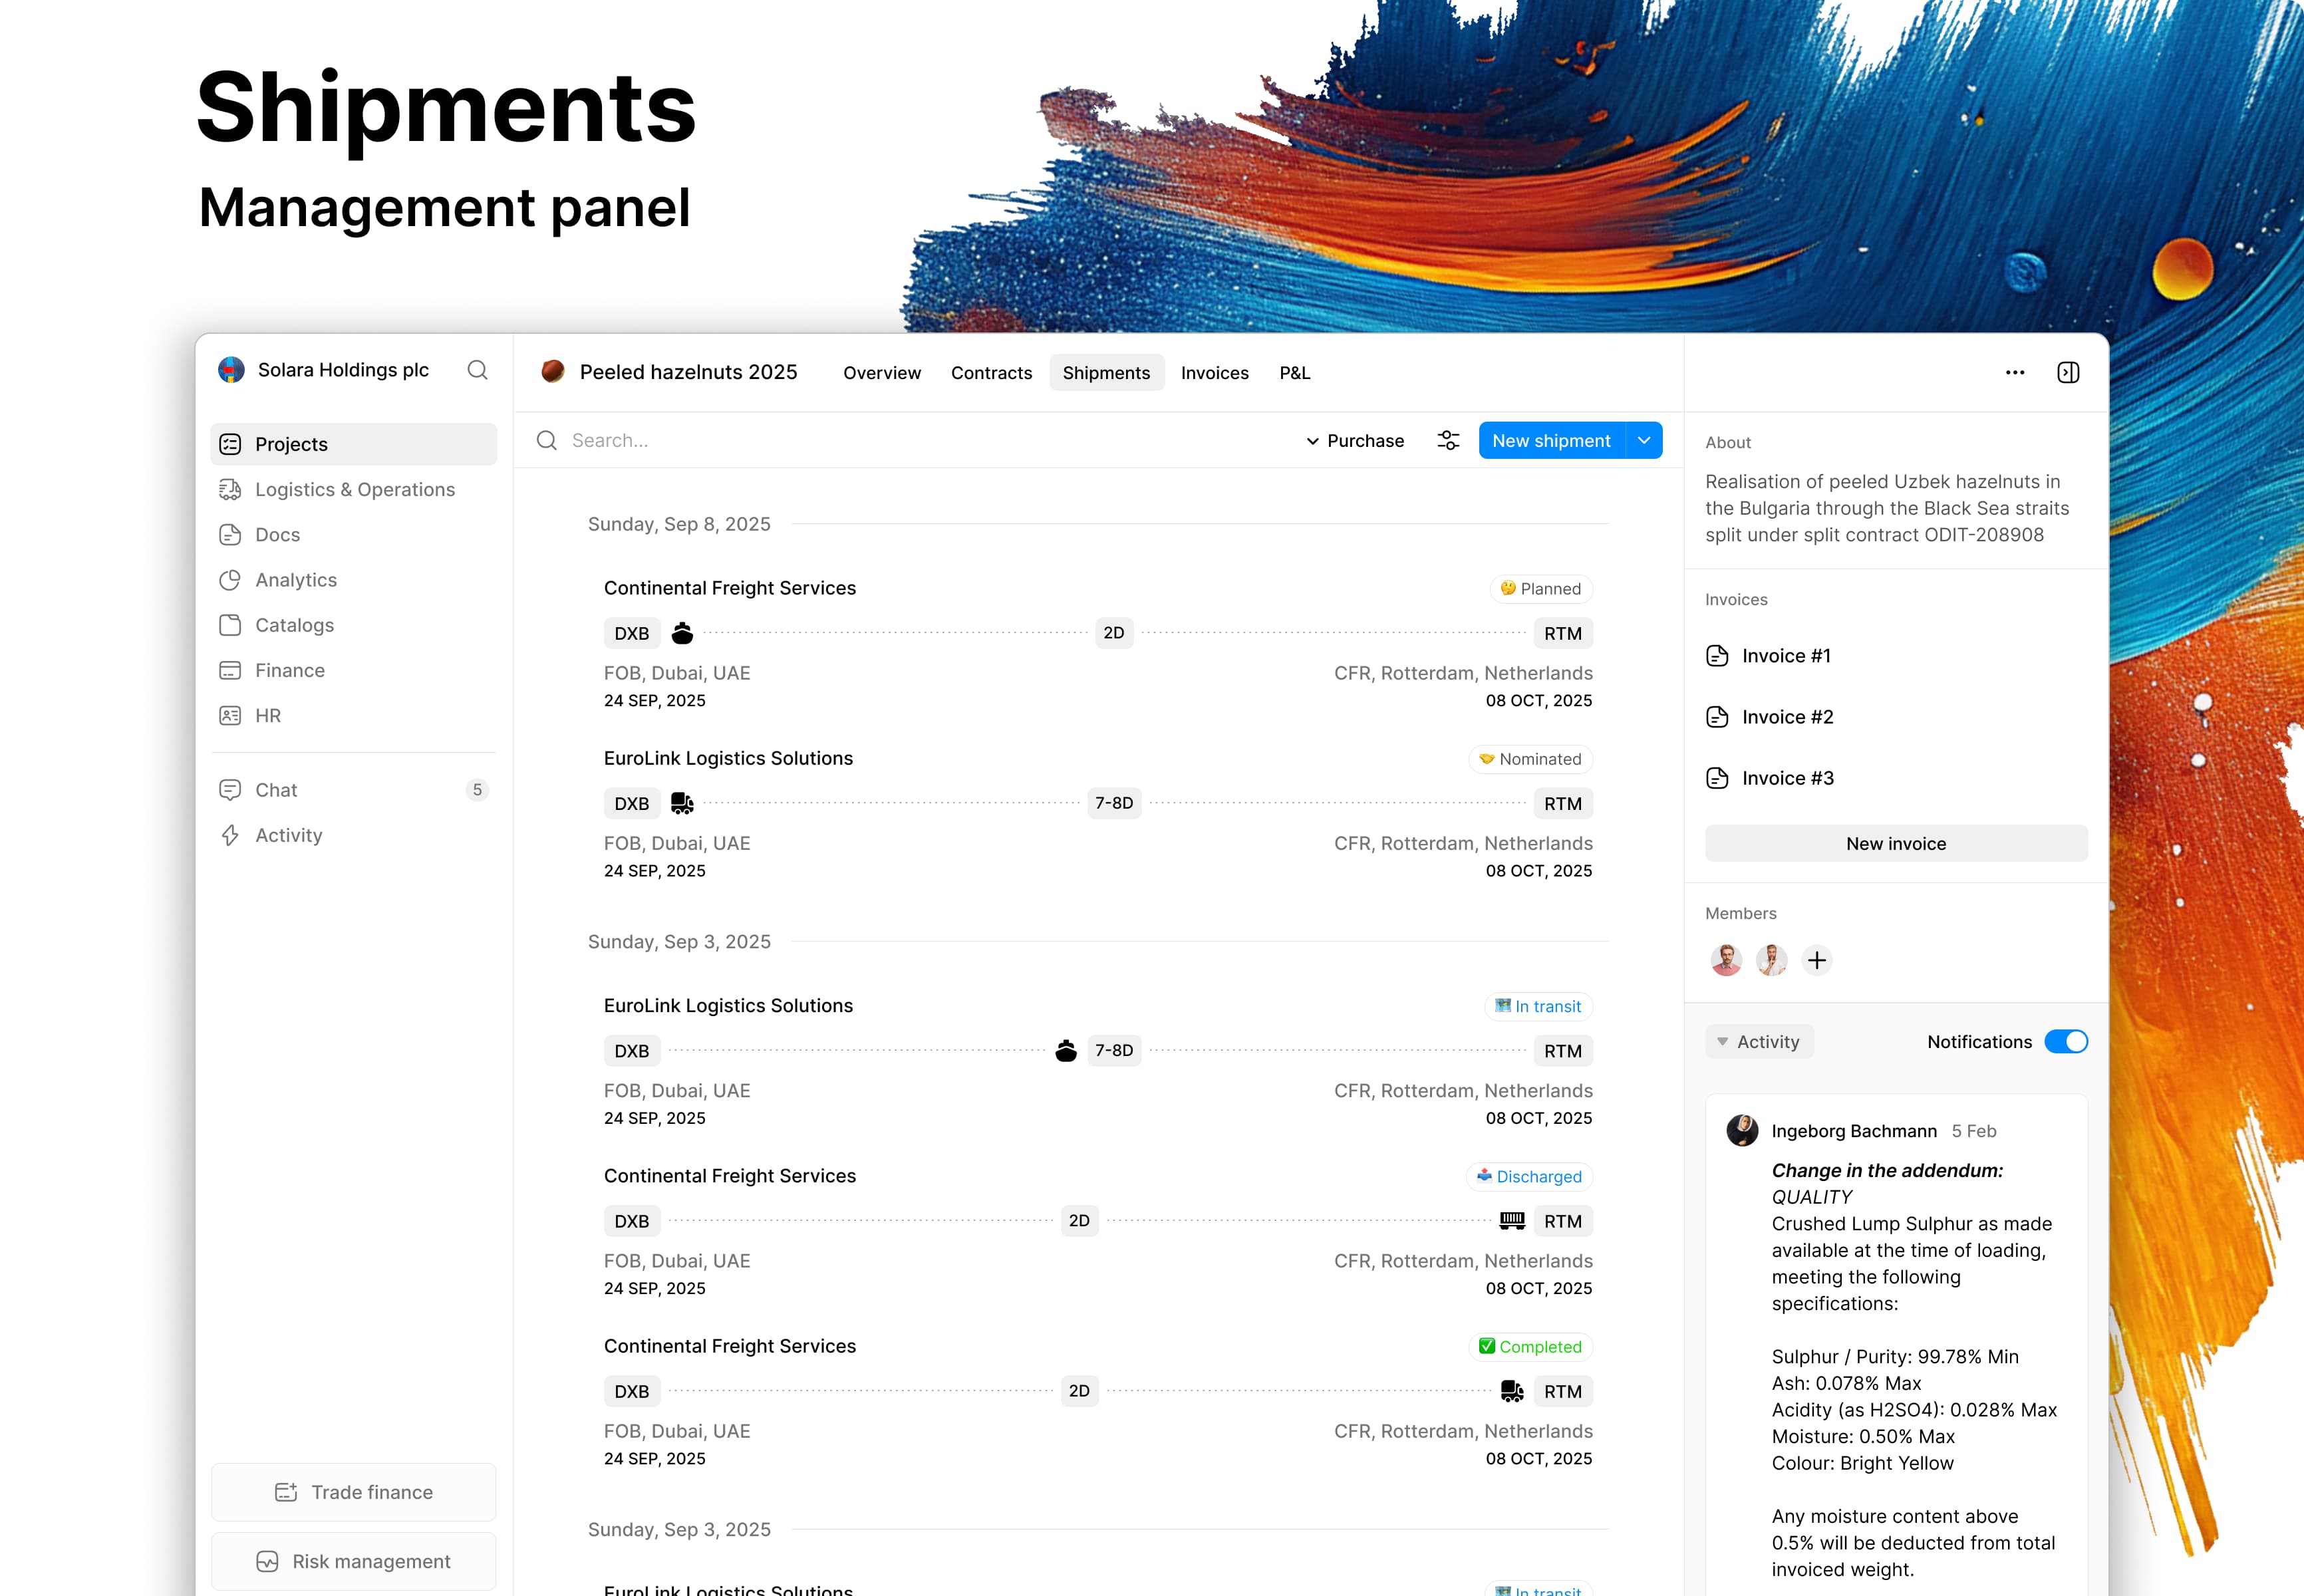This screenshot has width=2304, height=1596.
Task: Click the Docs sidebar icon
Action: point(230,534)
